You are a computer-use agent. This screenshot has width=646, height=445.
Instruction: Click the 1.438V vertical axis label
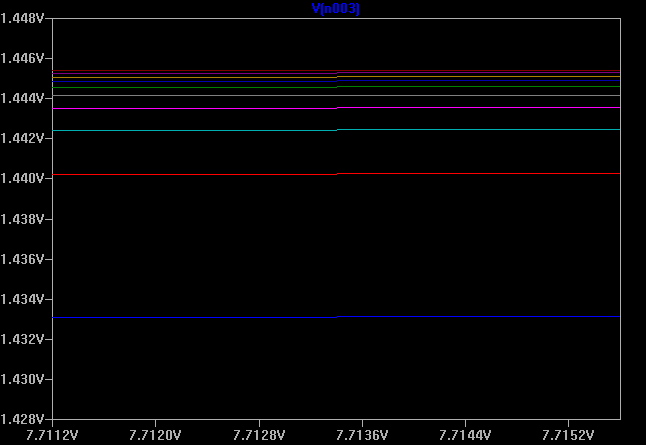22,219
